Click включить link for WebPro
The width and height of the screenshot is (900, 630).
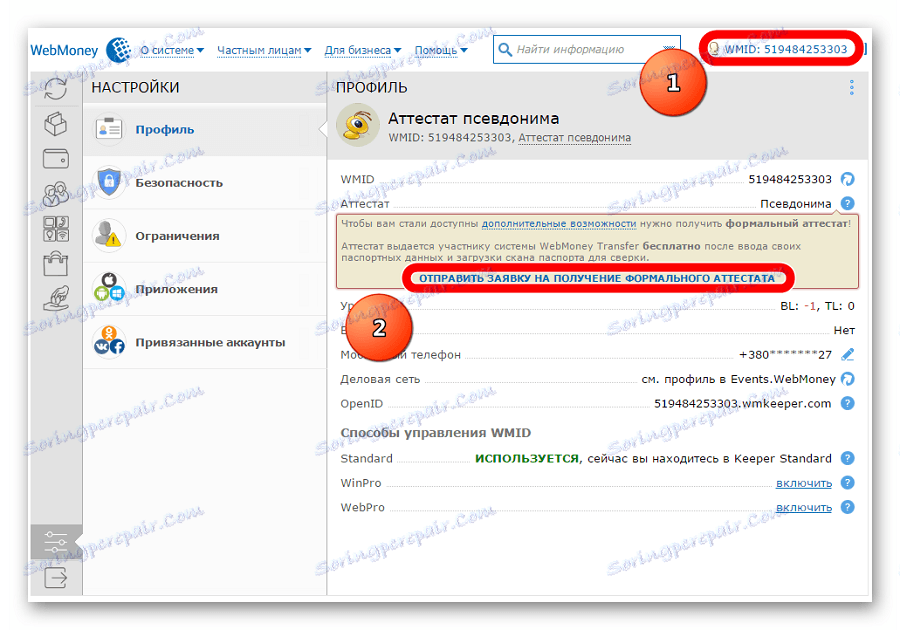point(804,507)
